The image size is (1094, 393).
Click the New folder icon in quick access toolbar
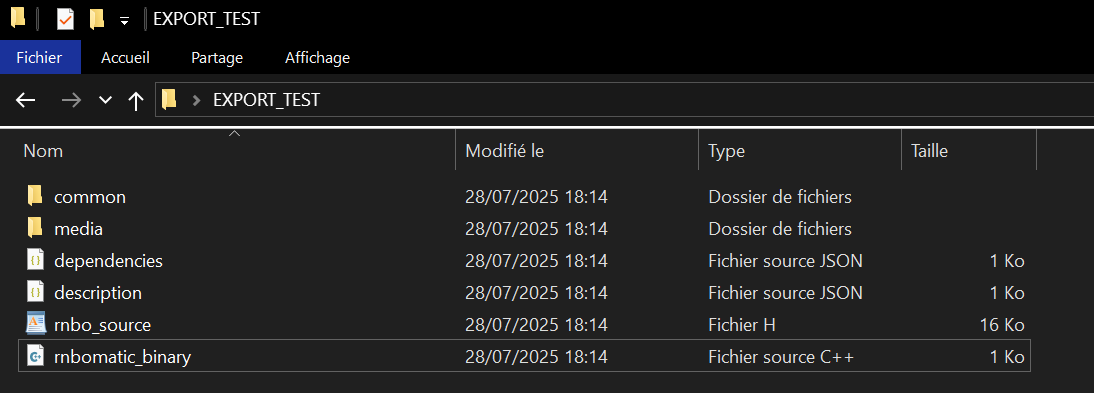pyautogui.click(x=97, y=19)
